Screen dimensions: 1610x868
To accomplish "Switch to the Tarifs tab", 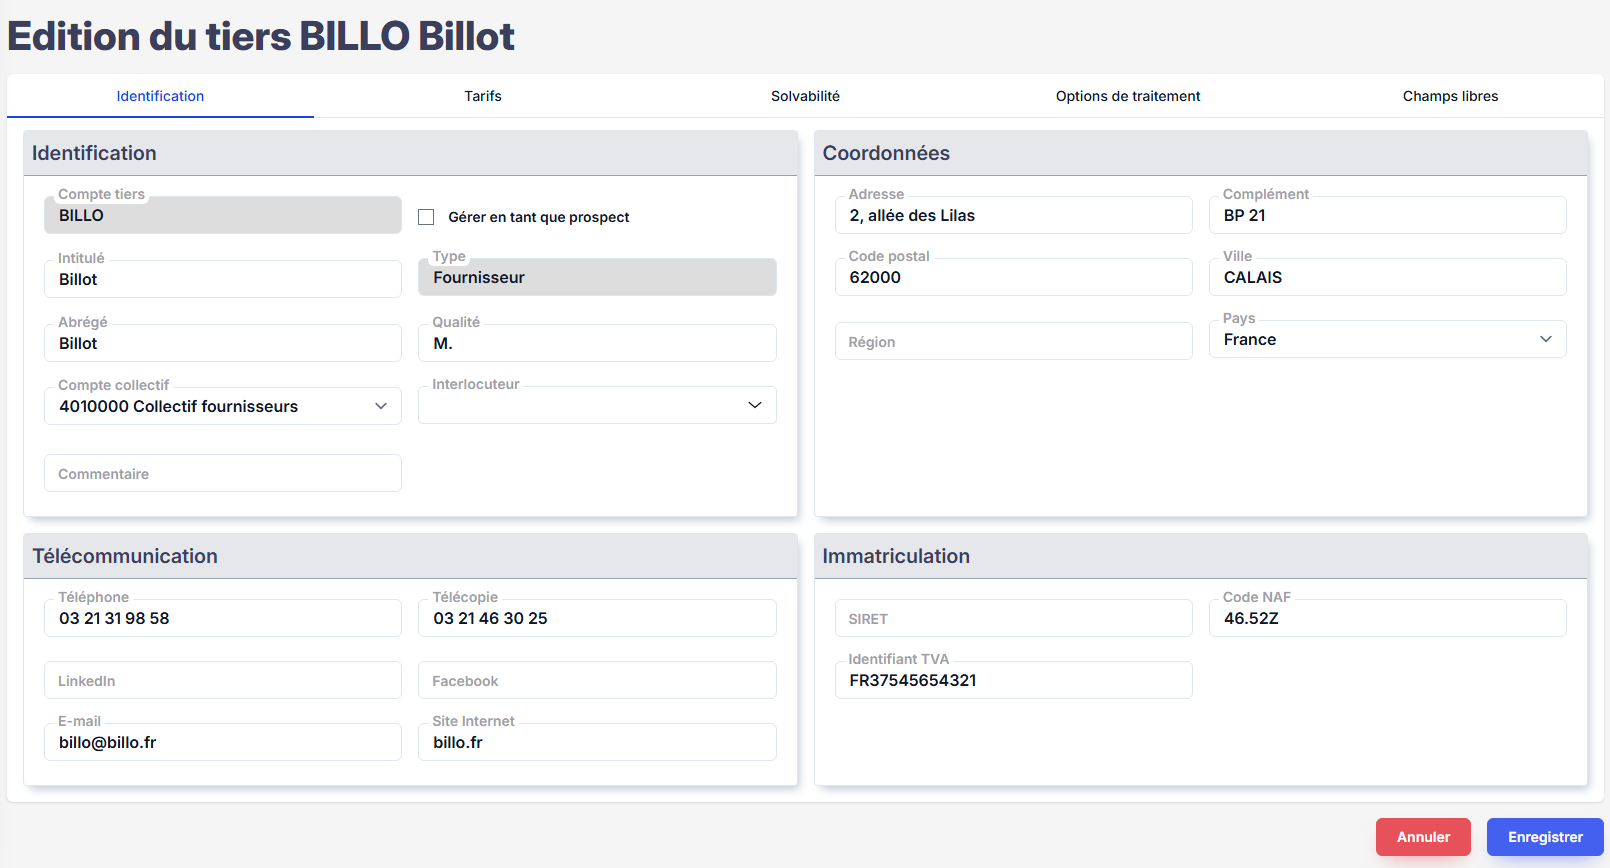I will (482, 96).
